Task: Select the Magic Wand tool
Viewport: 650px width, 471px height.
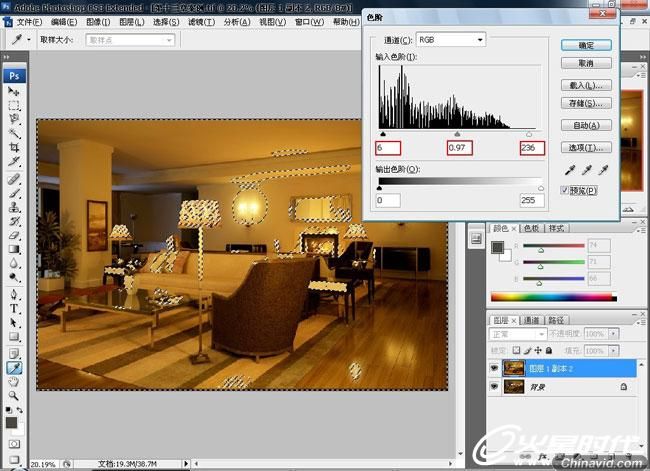Action: click(x=14, y=133)
